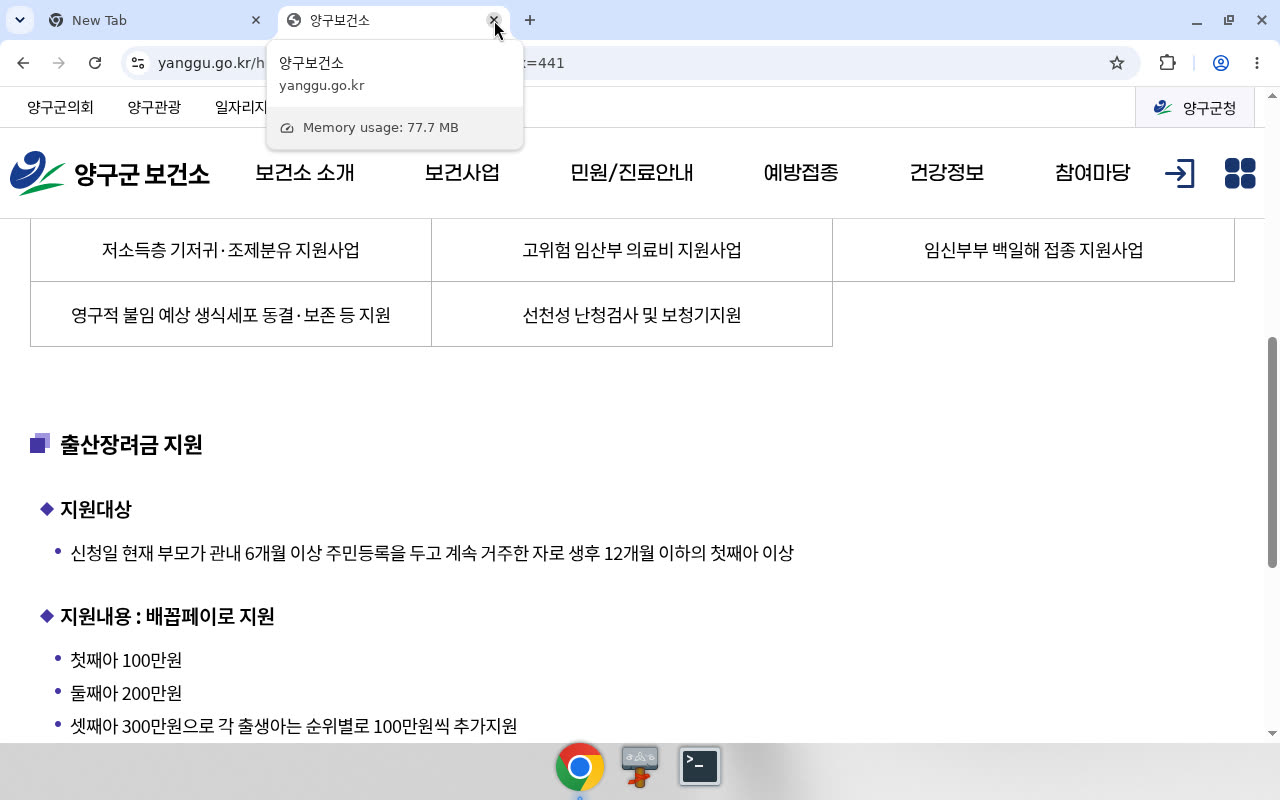The height and width of the screenshot is (800, 1280).
Task: Open the 보건사업 menu
Action: (x=462, y=173)
